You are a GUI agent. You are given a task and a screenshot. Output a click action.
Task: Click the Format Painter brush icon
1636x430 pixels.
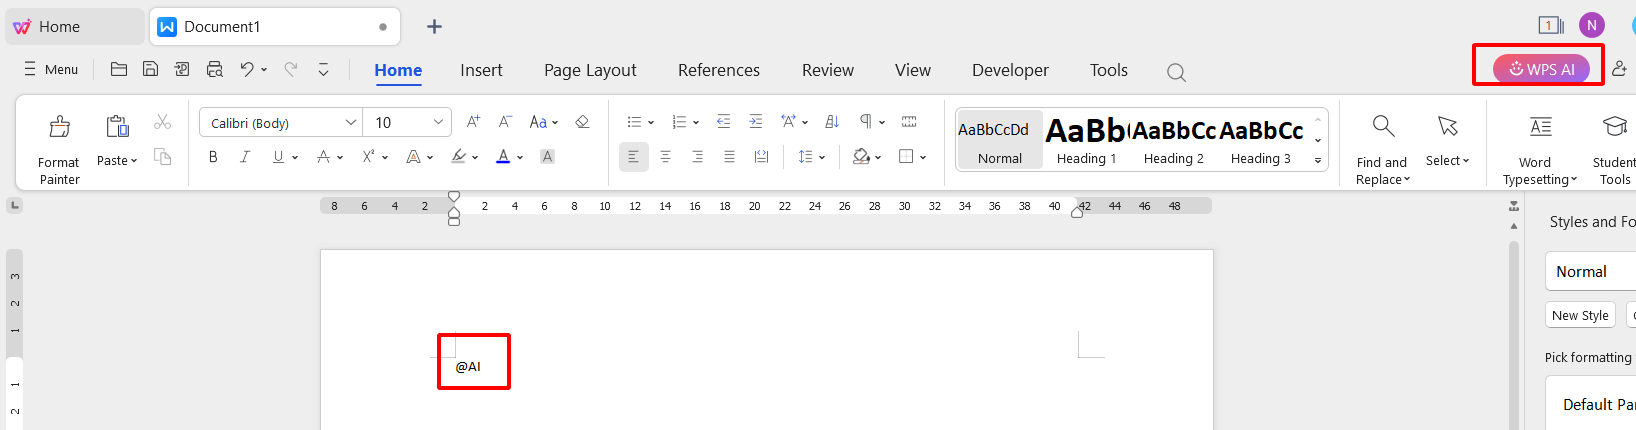(x=60, y=127)
